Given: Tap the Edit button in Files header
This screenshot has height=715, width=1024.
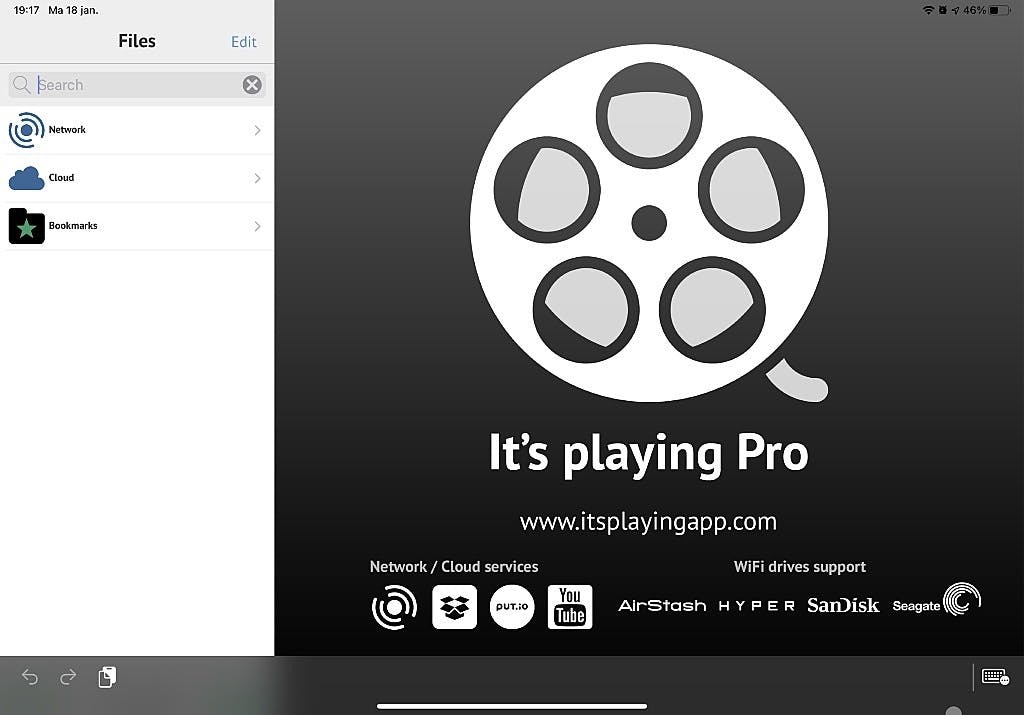Looking at the screenshot, I should [x=244, y=42].
